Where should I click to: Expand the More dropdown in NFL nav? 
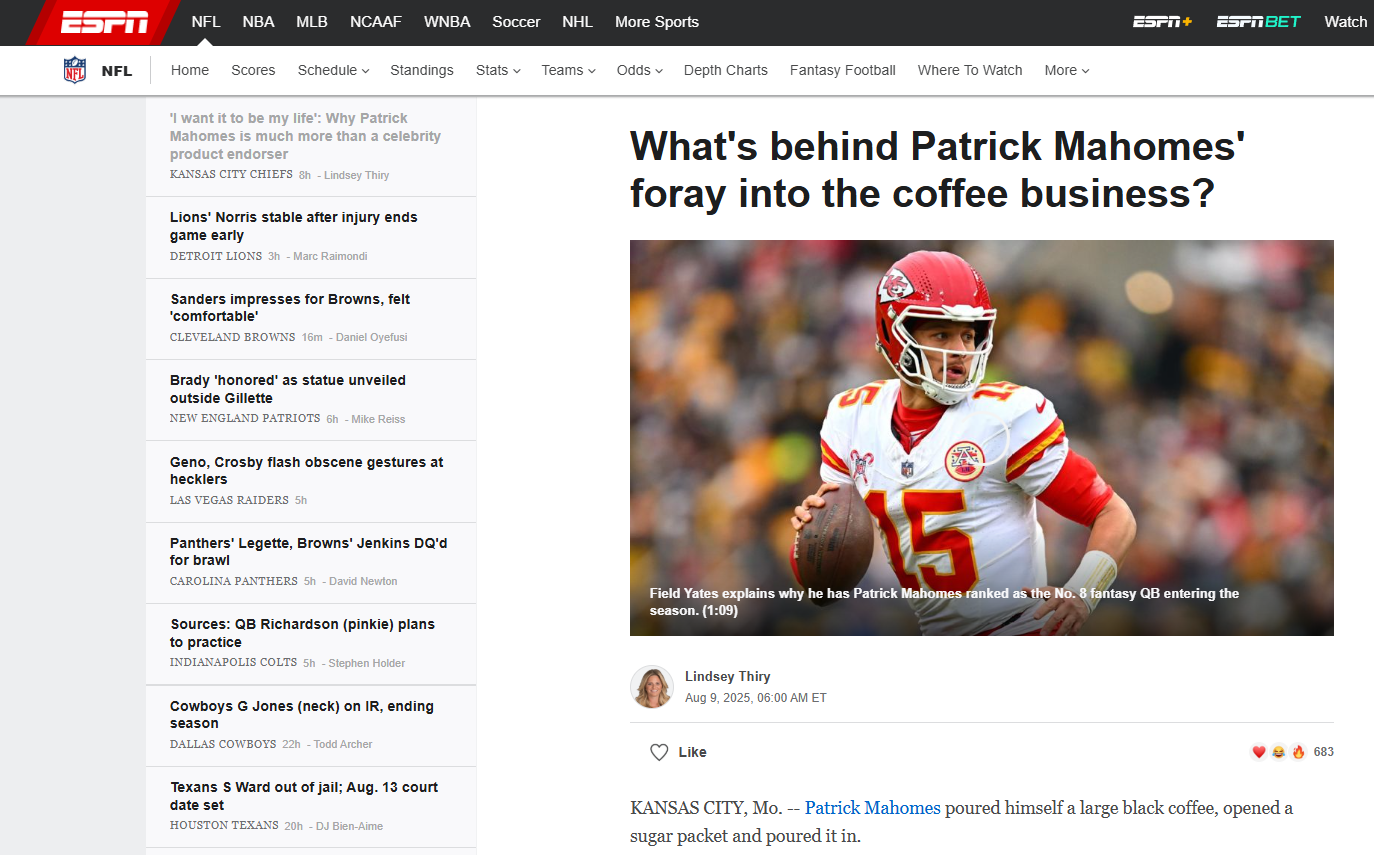coord(1066,70)
